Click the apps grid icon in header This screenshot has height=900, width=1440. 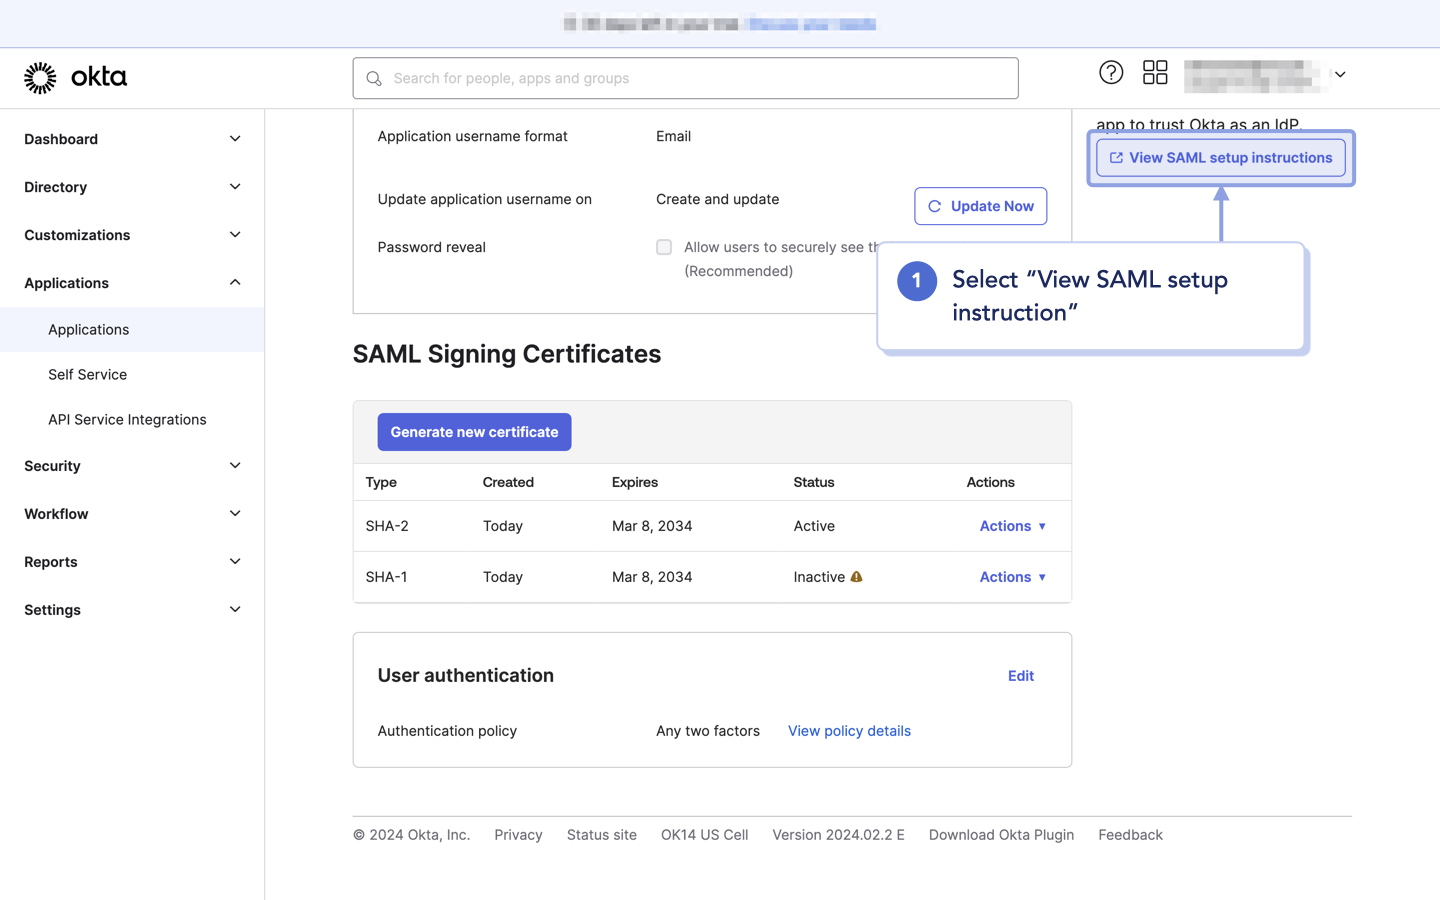coord(1155,72)
